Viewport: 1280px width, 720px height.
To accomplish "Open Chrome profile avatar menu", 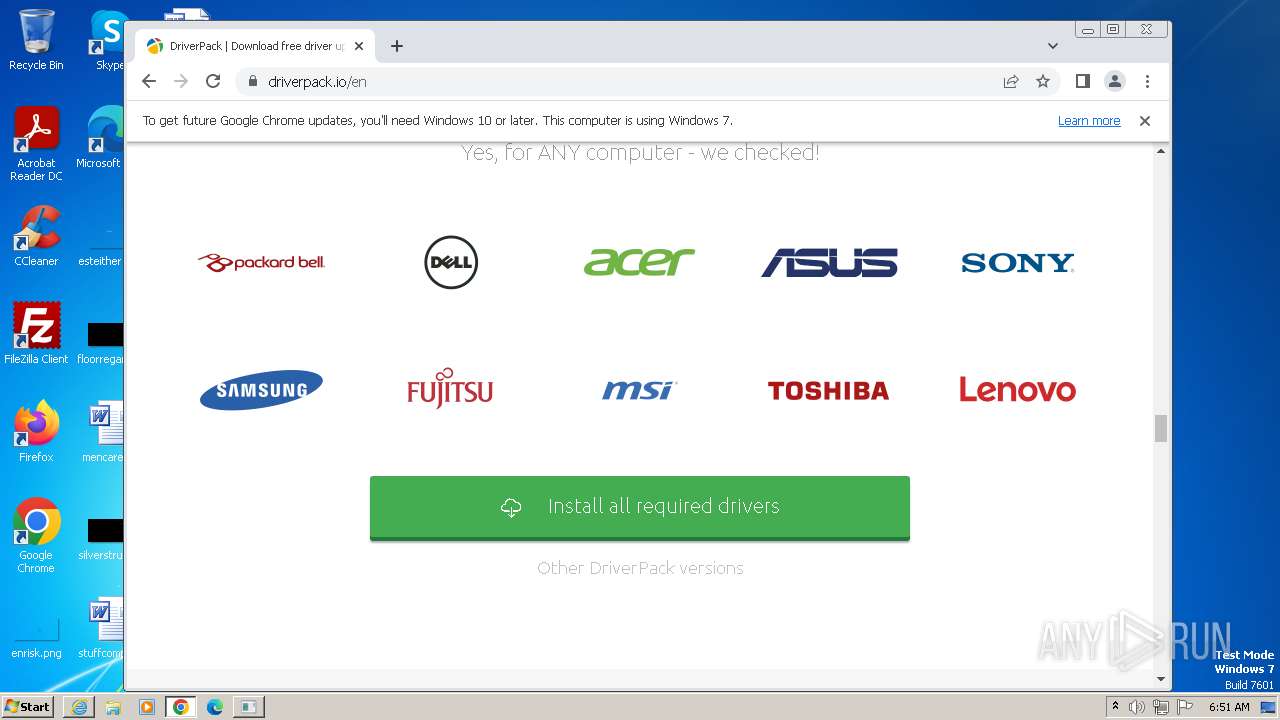I will click(1115, 81).
